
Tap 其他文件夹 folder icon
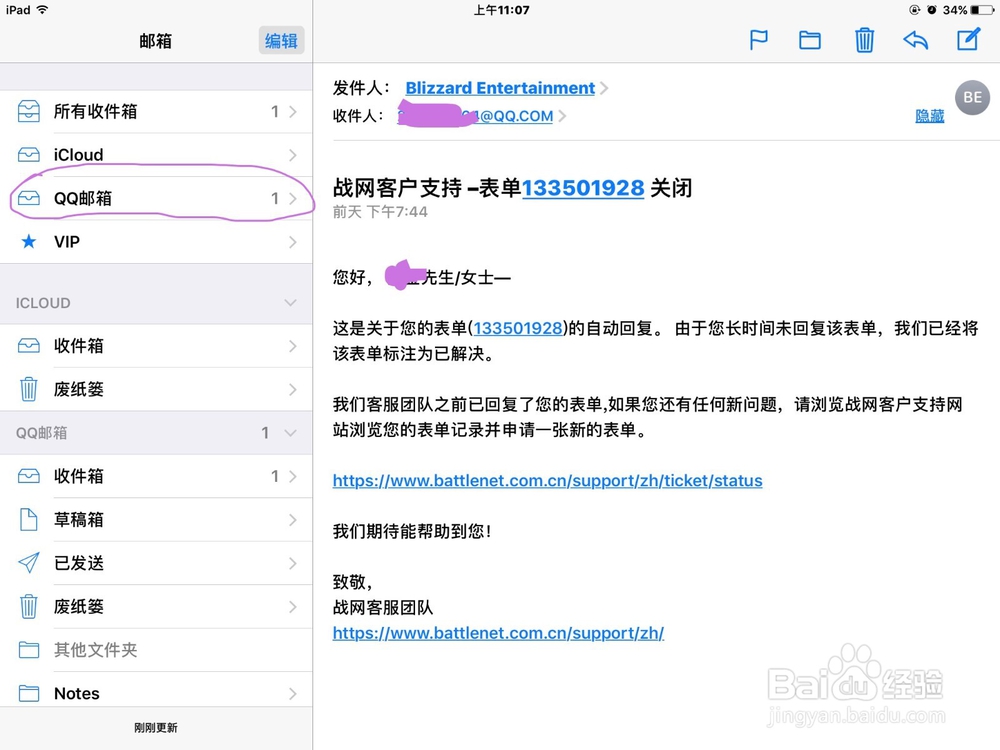[29, 650]
